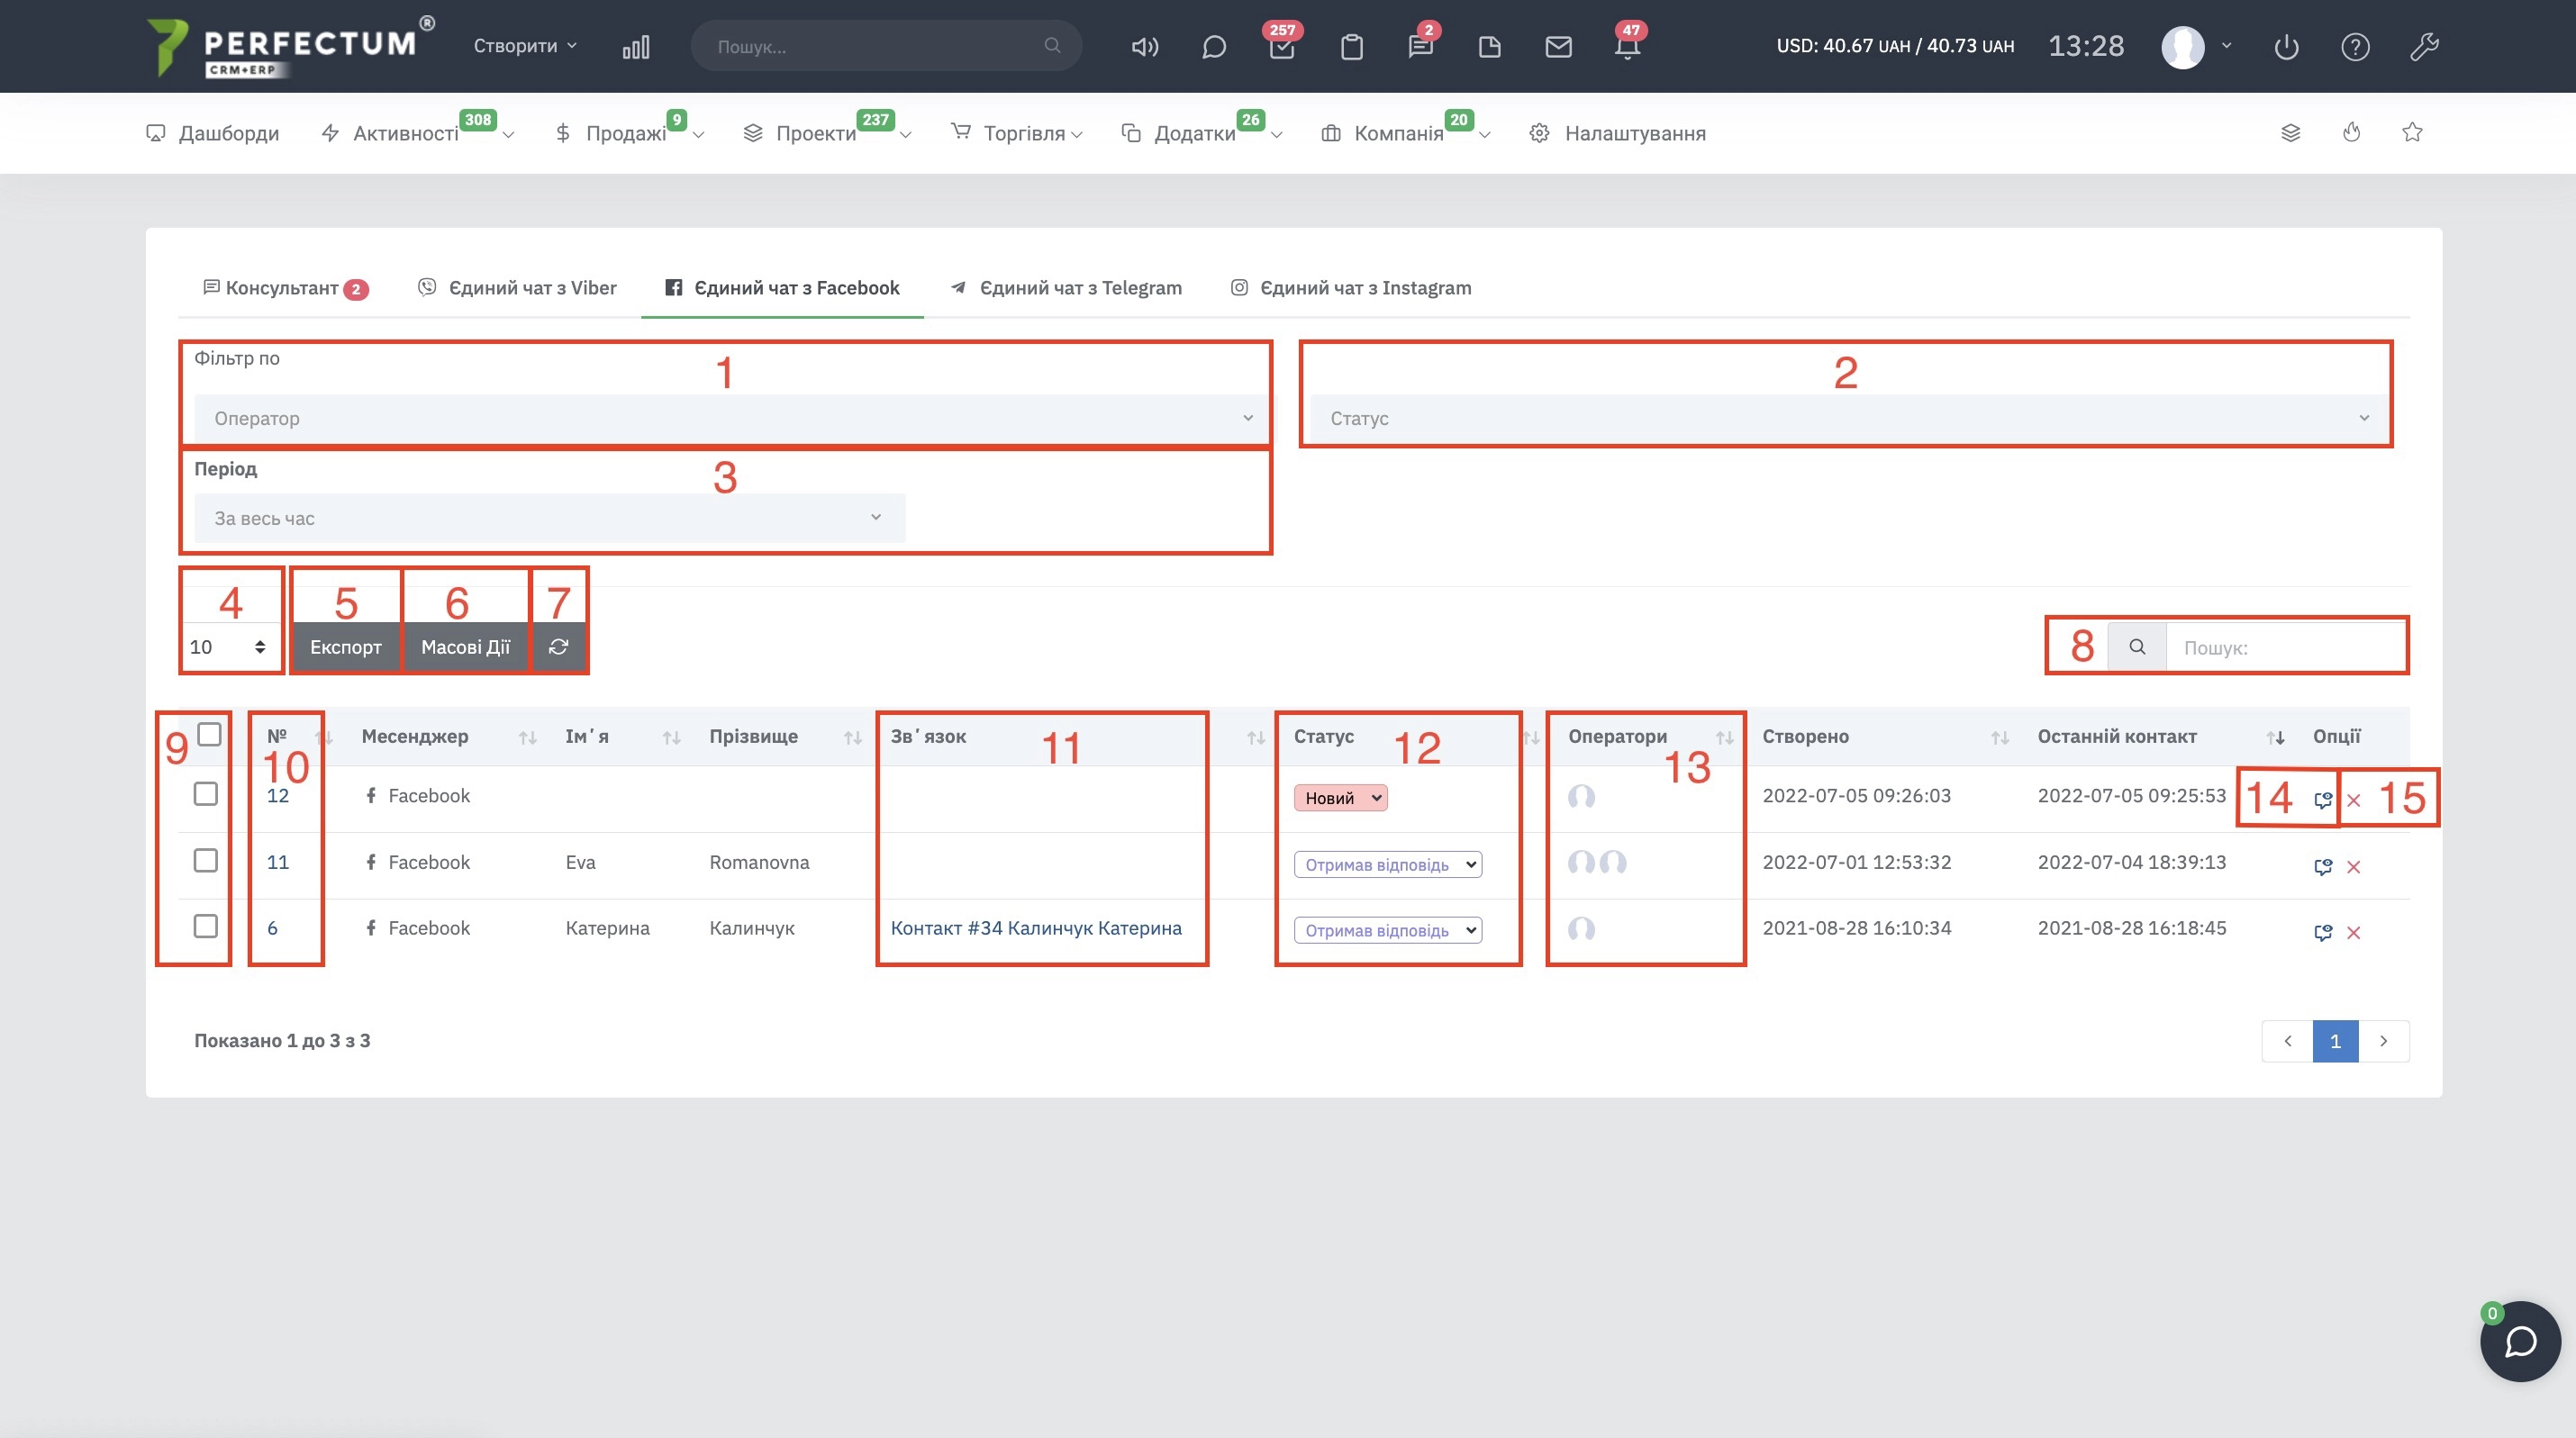The width and height of the screenshot is (2576, 1438).
Task: Open the mail envelope icon
Action: click(x=1558, y=47)
